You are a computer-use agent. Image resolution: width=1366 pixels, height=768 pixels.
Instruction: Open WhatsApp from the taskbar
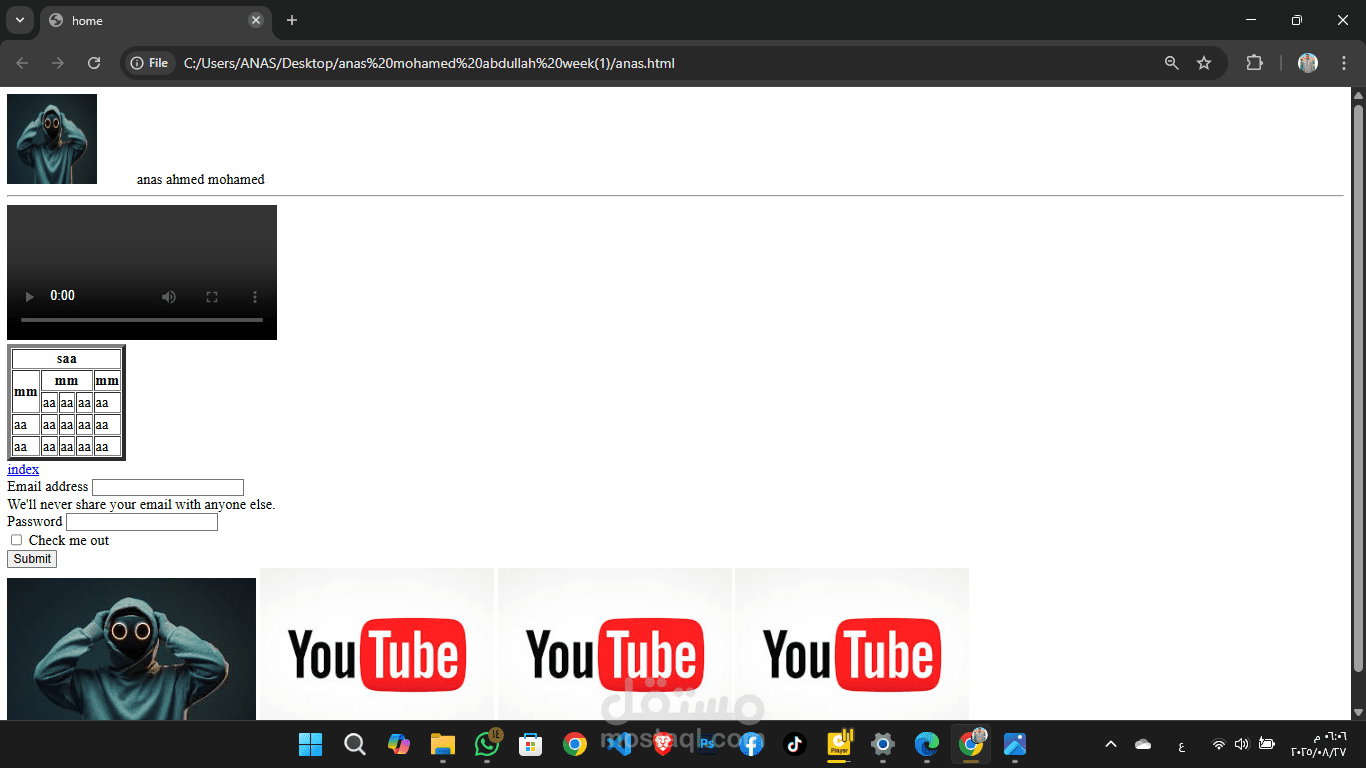(487, 744)
